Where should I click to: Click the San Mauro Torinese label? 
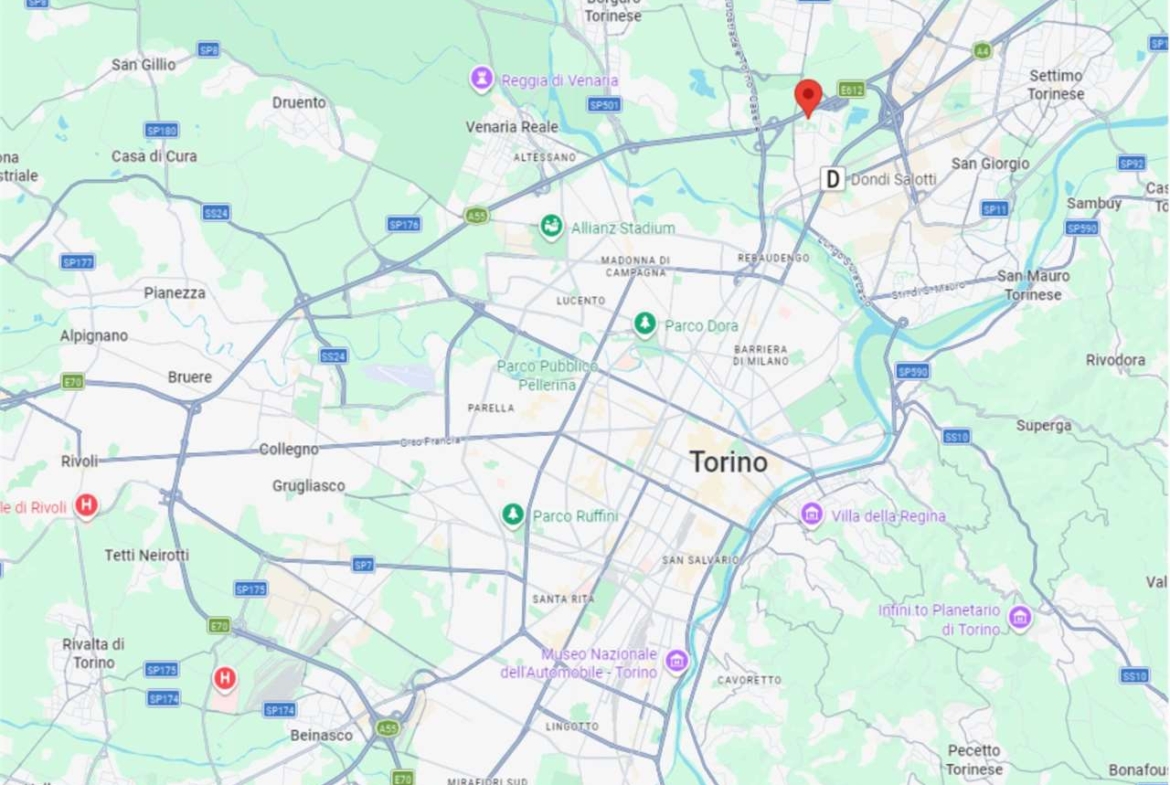click(x=1033, y=285)
